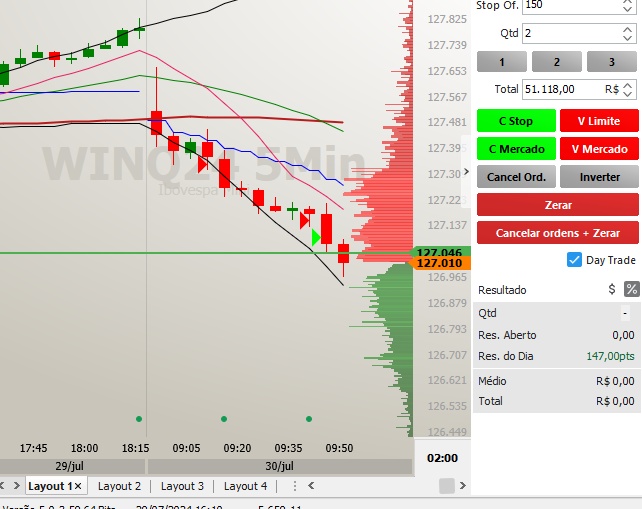Screen dimensions: 642x509
Task: Click the Res. do Dia value 147,00pts
Action: click(x=610, y=356)
